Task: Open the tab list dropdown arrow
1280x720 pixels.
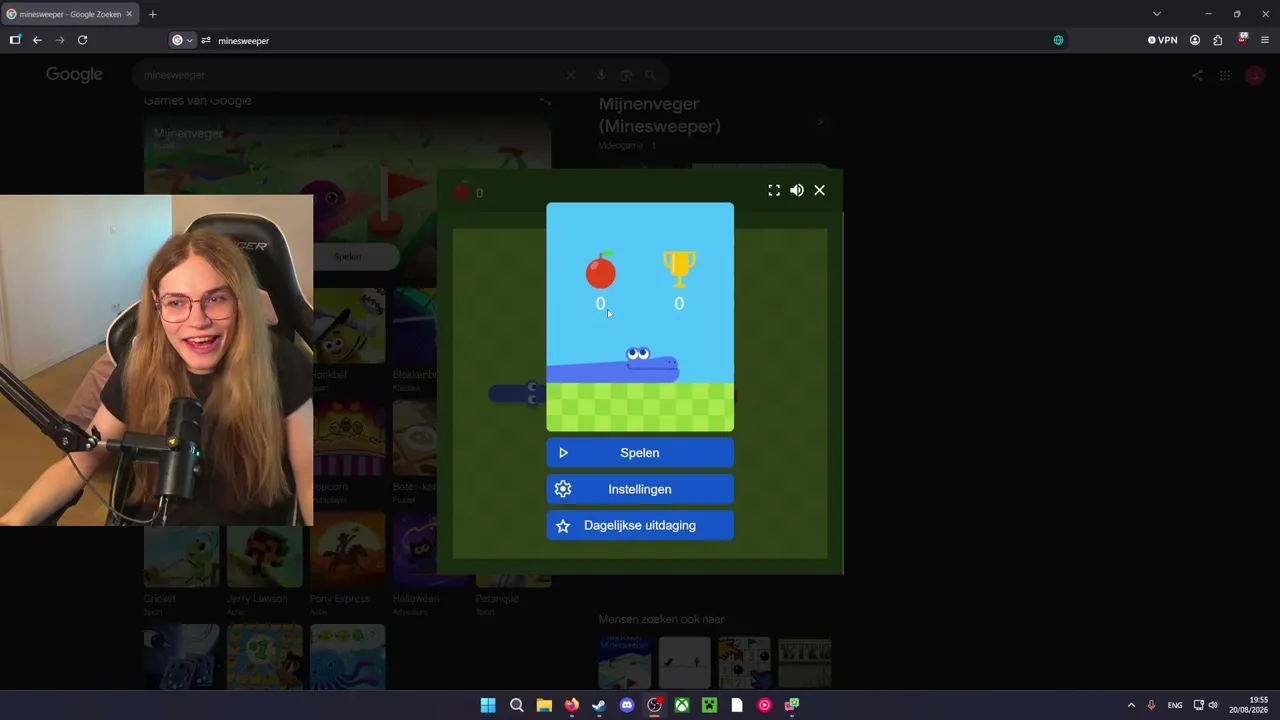Action: tap(1157, 14)
